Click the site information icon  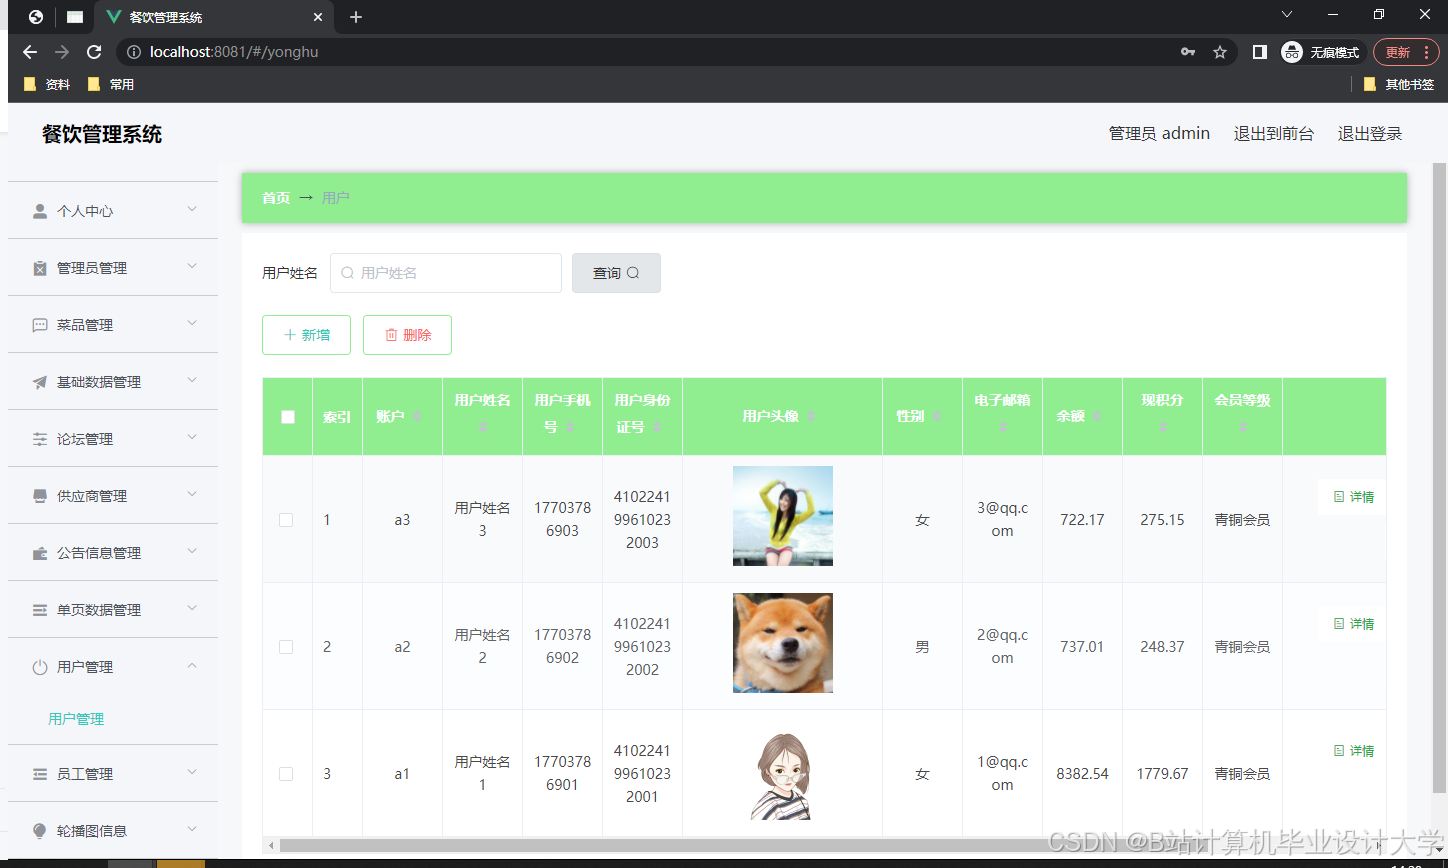click(134, 52)
